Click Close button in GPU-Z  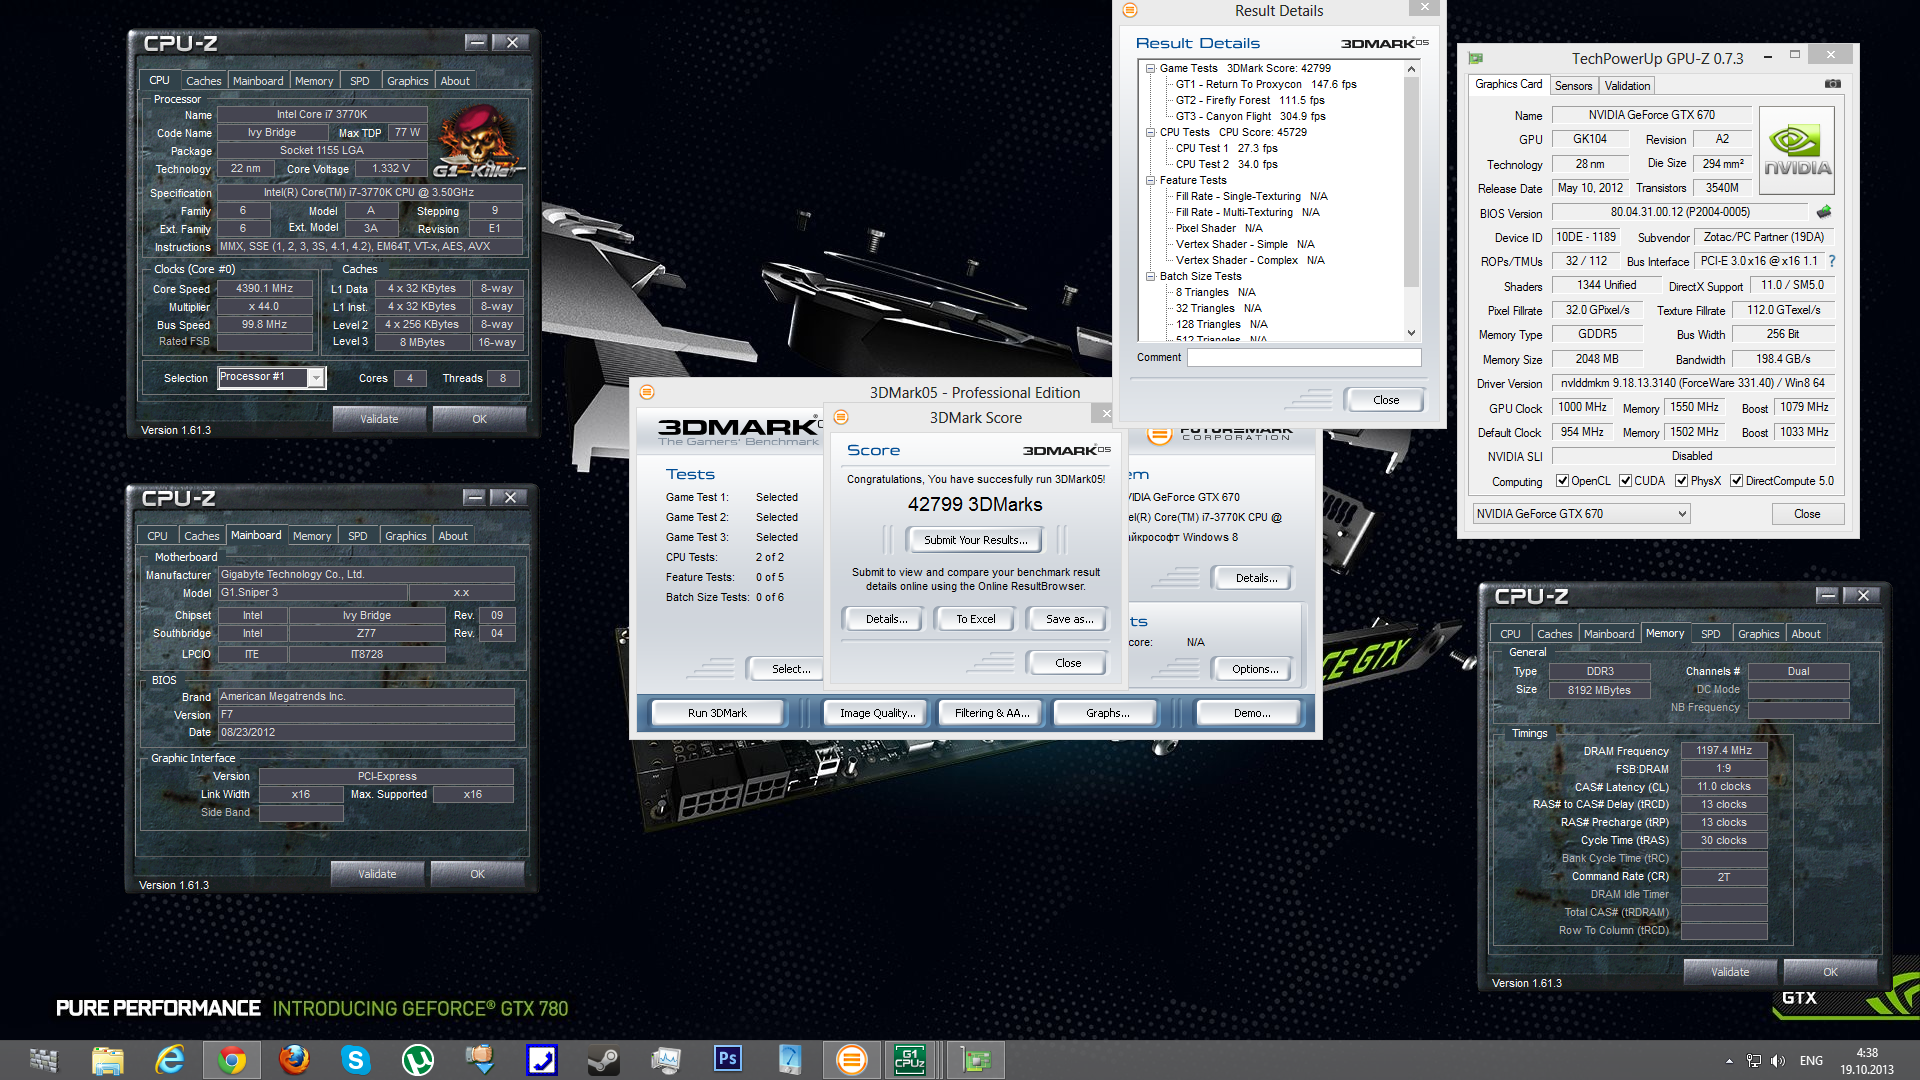(x=1807, y=514)
